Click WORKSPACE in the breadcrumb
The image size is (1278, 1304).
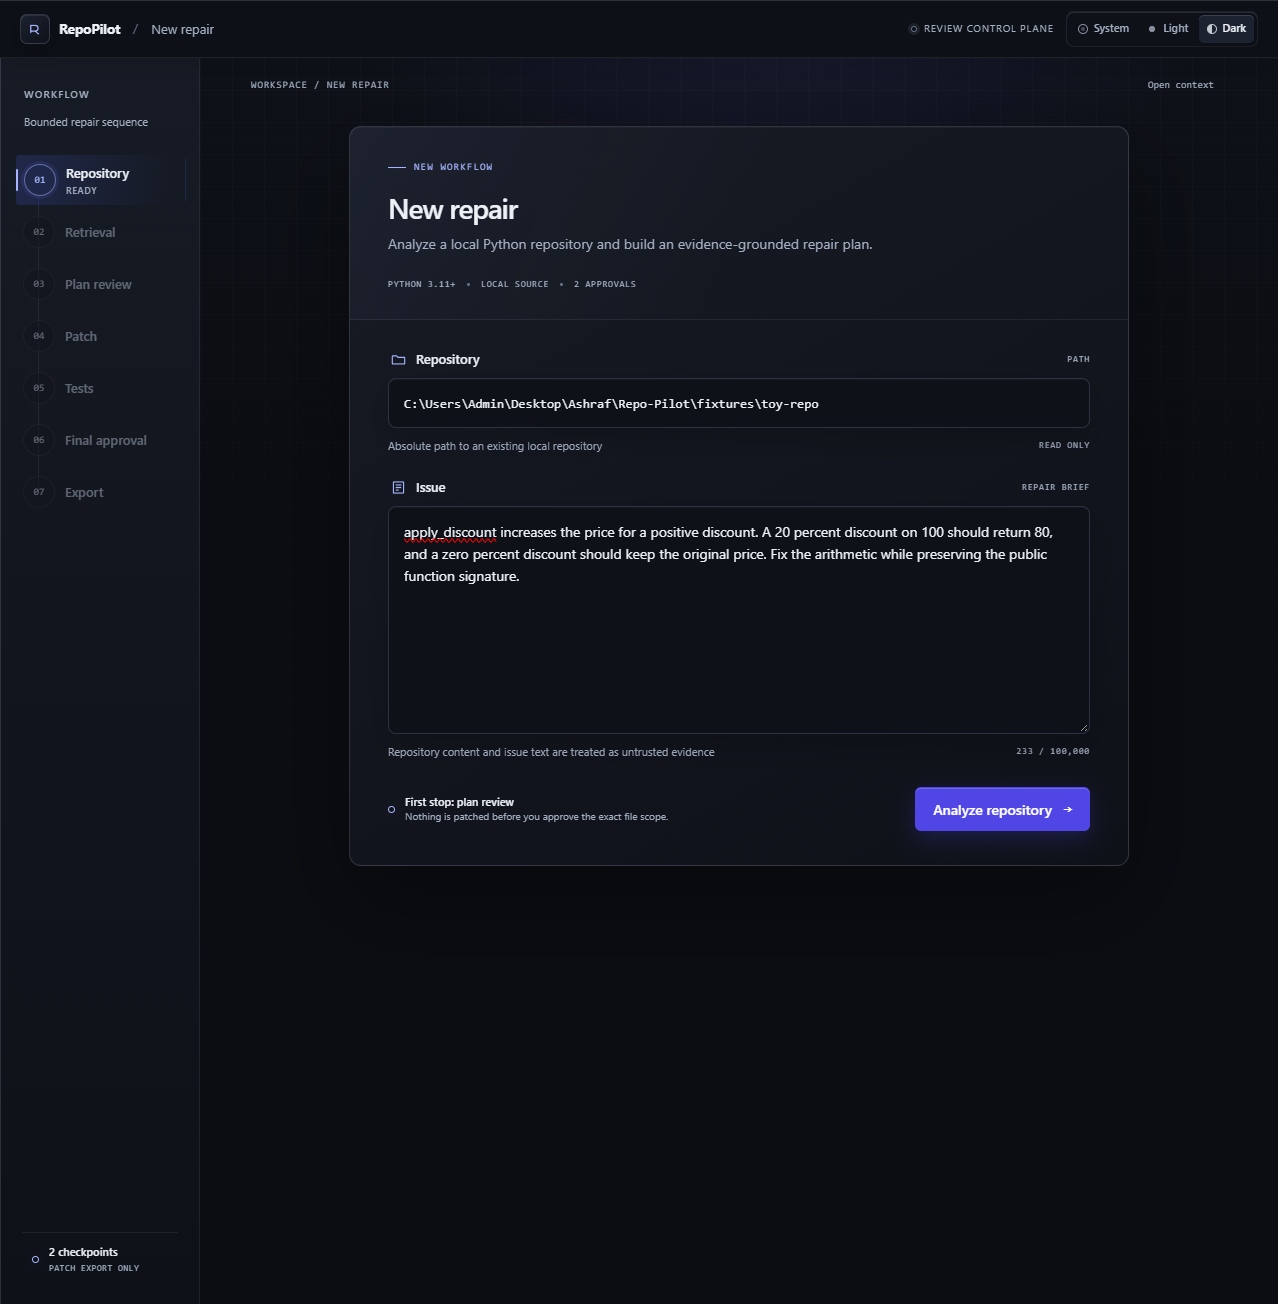coord(279,85)
